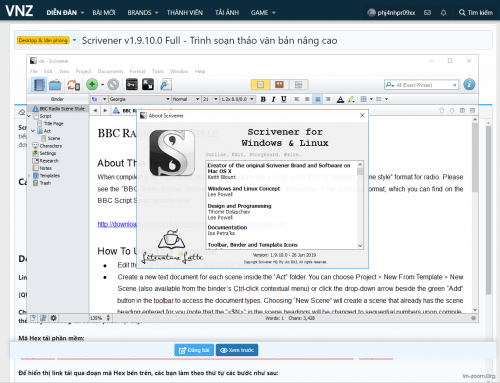Toggle the blue Inspector info icon
The image size is (500, 383).
469,85
